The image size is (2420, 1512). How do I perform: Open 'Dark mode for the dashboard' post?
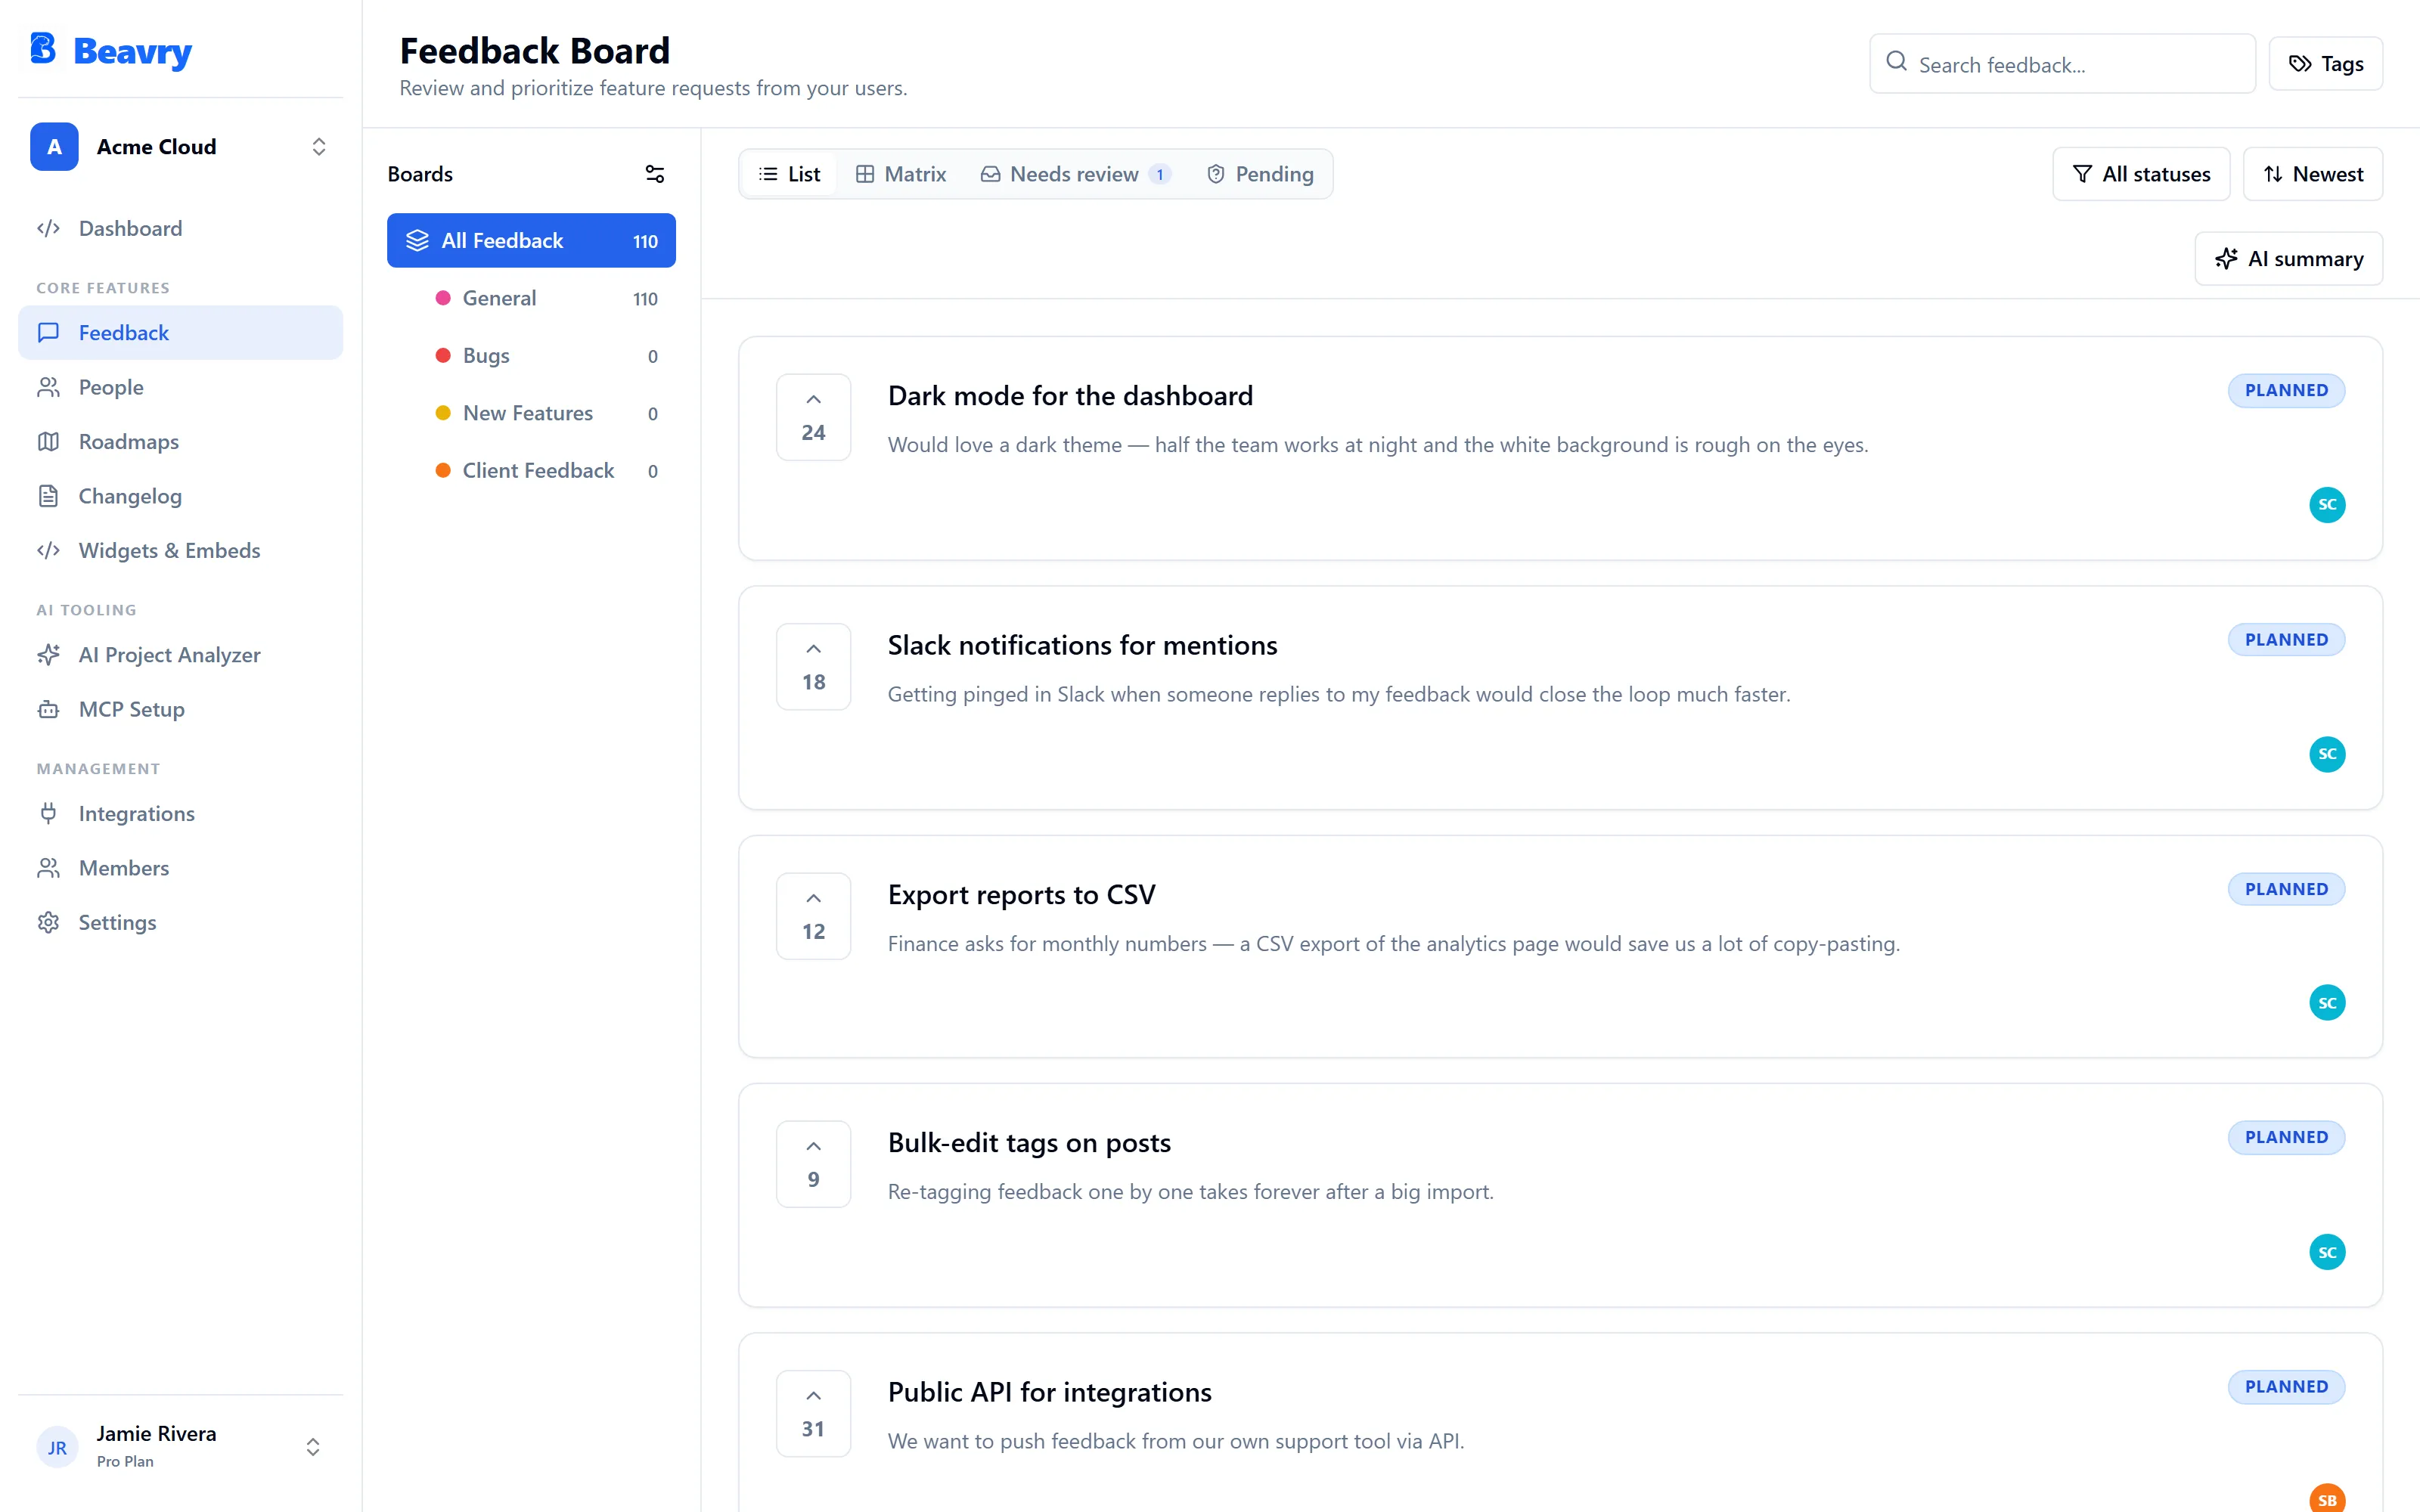(x=1070, y=396)
